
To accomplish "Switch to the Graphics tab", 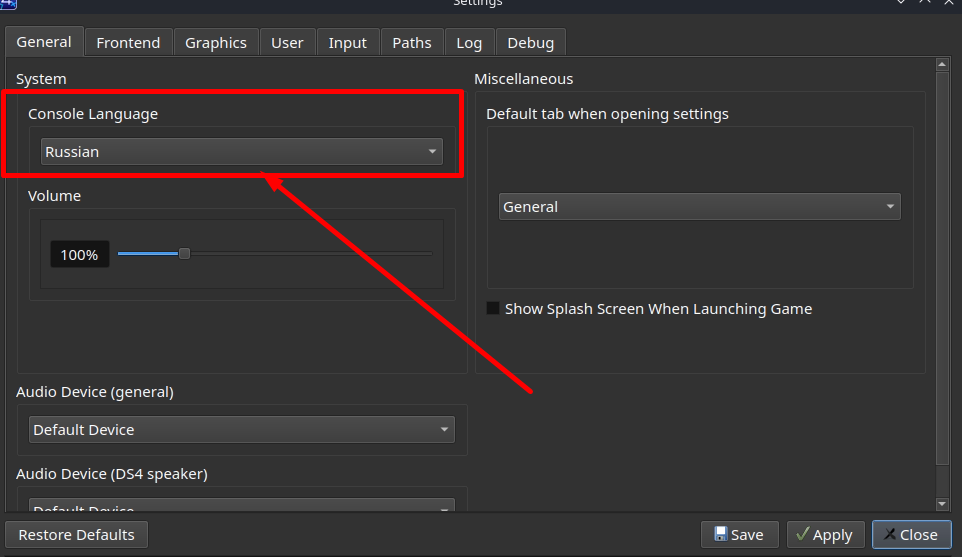I will [x=215, y=42].
